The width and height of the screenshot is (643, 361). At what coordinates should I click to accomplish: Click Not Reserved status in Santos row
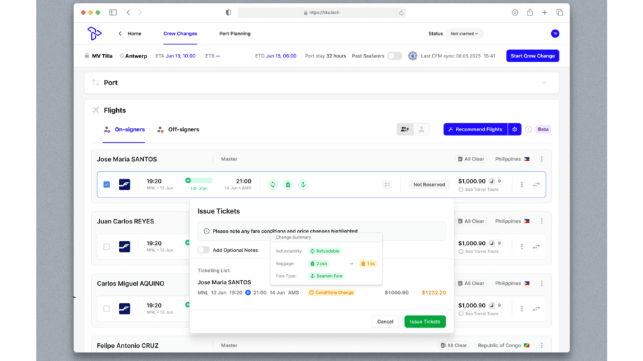(429, 185)
